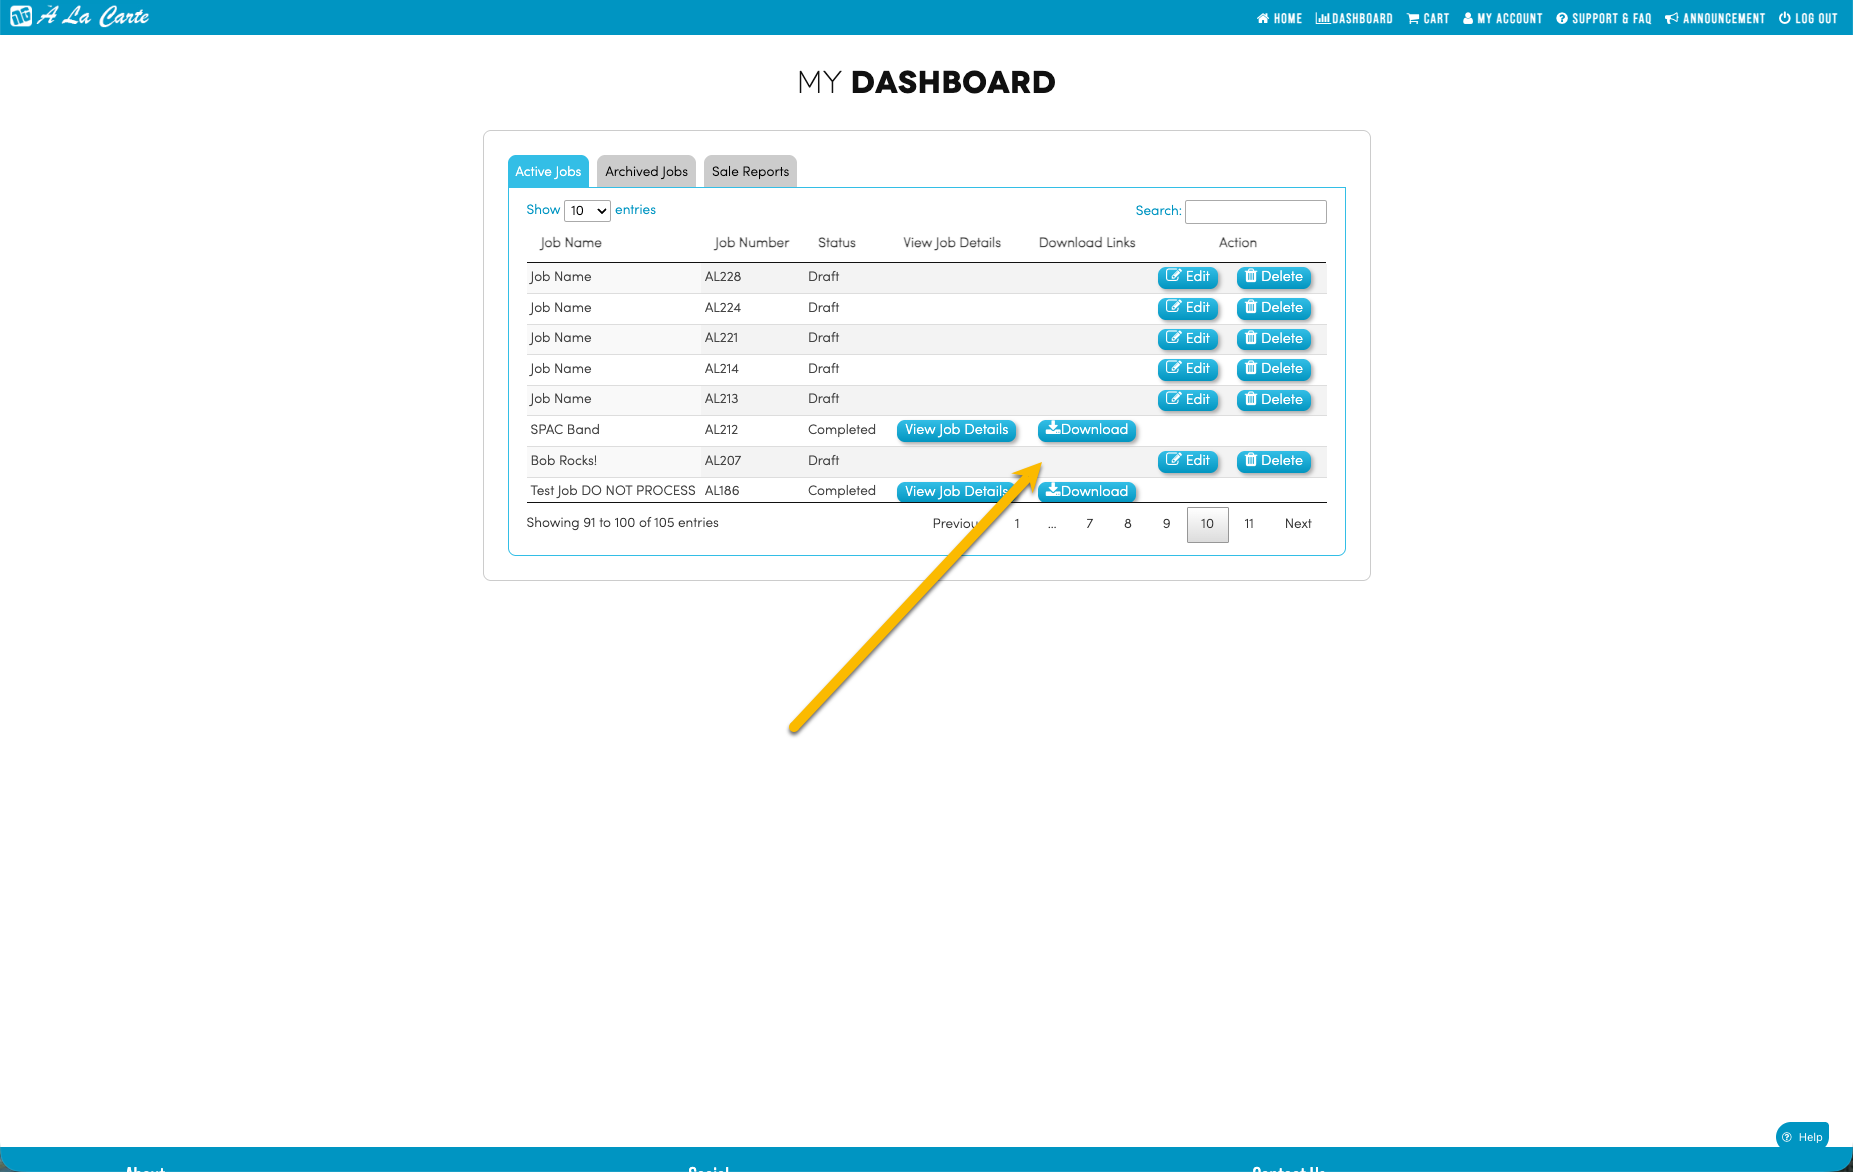Edit job AL221
The image size is (1853, 1172).
click(1188, 339)
